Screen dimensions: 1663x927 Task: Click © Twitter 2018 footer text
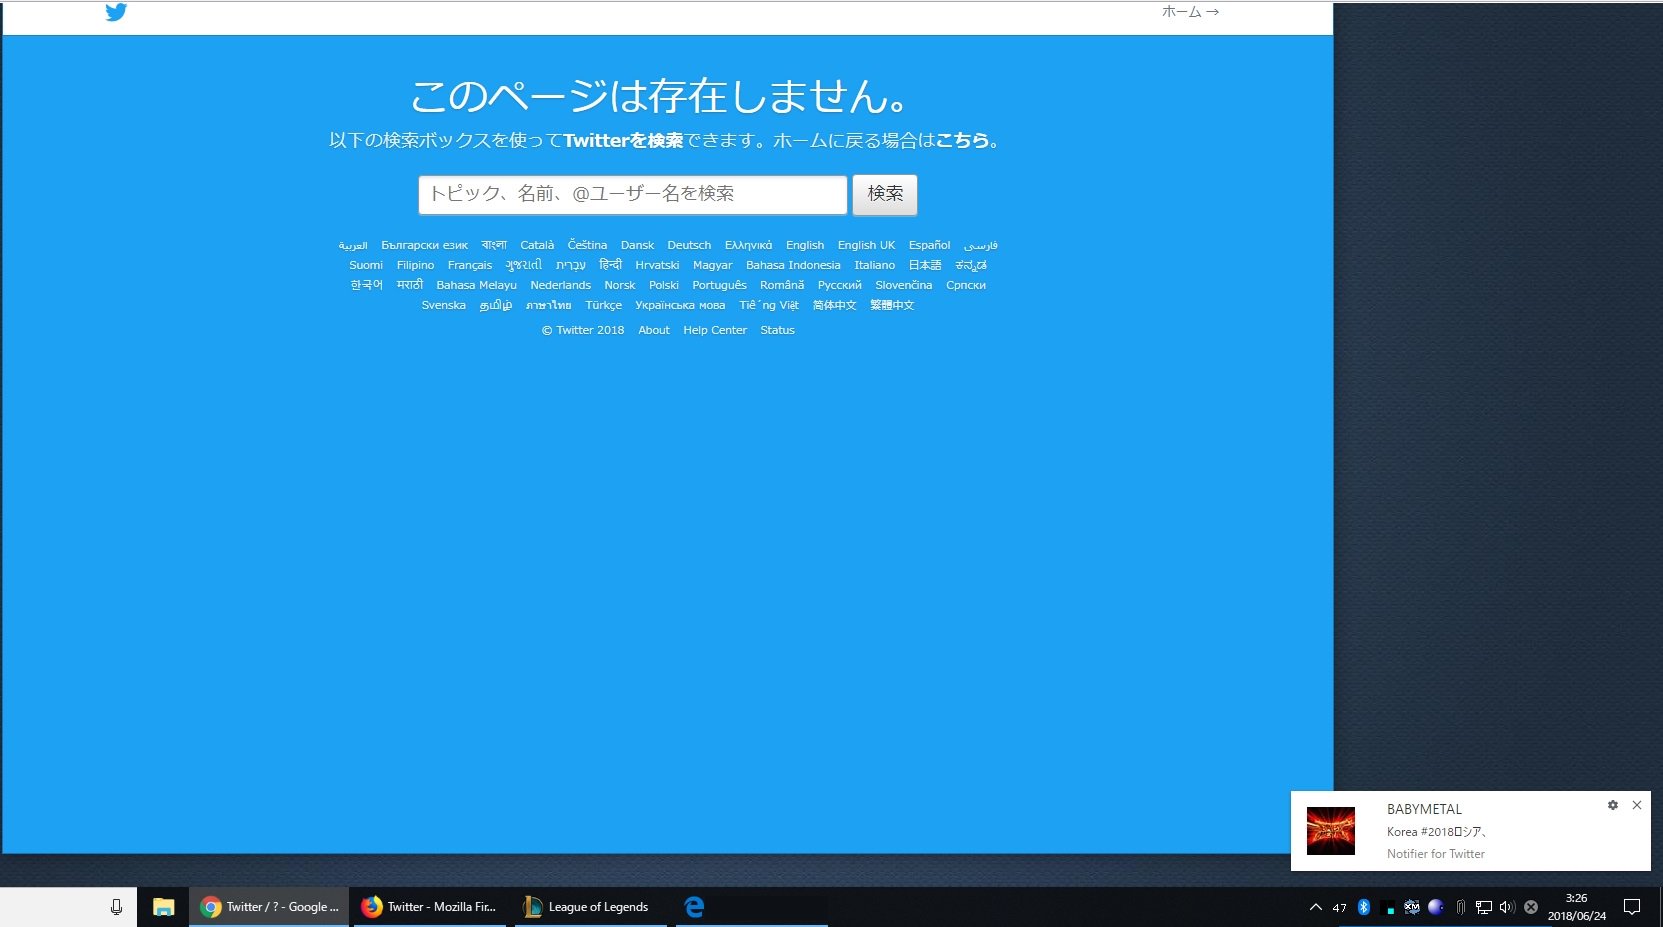click(583, 330)
